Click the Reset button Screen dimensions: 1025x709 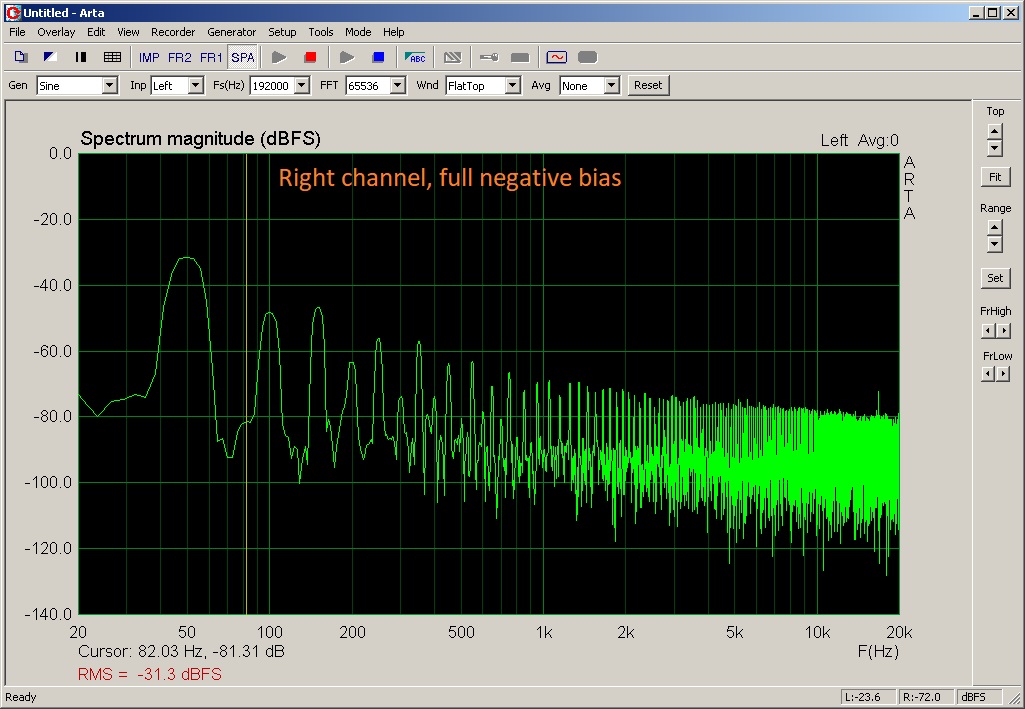pyautogui.click(x=648, y=85)
